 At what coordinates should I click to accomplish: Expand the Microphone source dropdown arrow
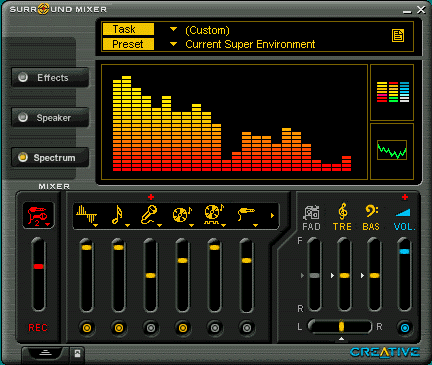pos(160,226)
